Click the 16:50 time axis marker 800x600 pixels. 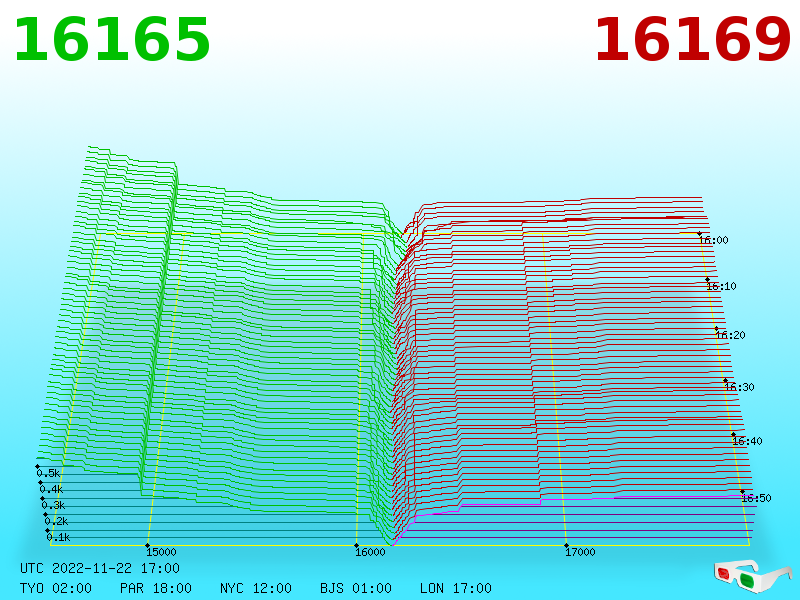point(756,498)
